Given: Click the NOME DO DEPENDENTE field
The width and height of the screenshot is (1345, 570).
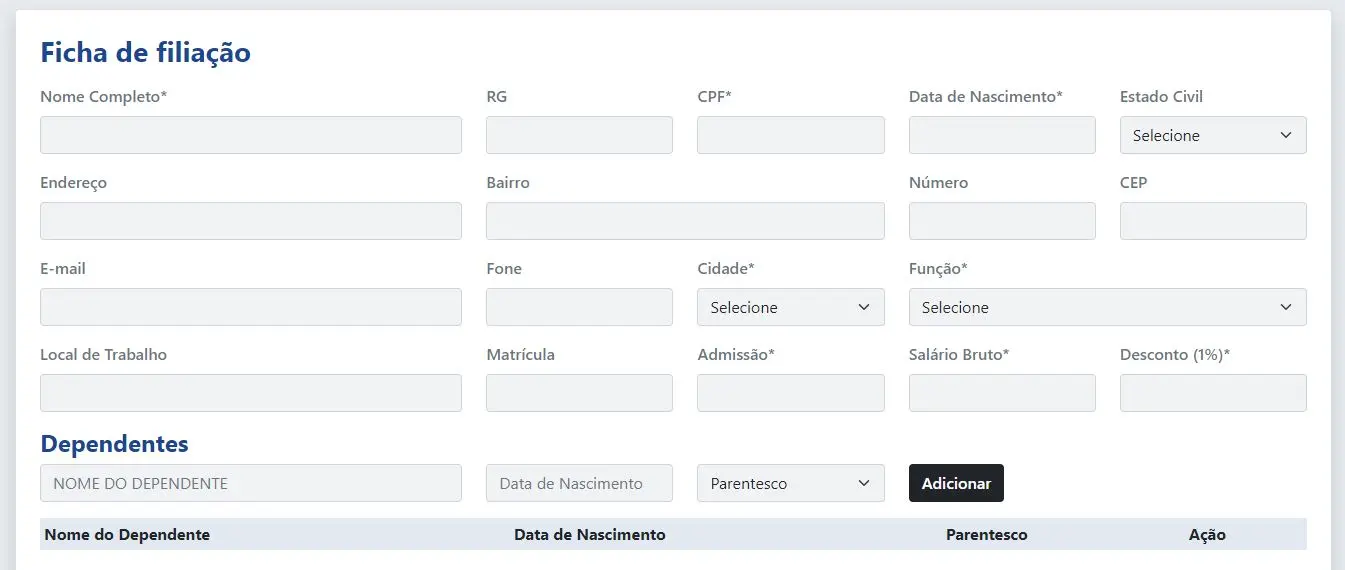Looking at the screenshot, I should [250, 483].
